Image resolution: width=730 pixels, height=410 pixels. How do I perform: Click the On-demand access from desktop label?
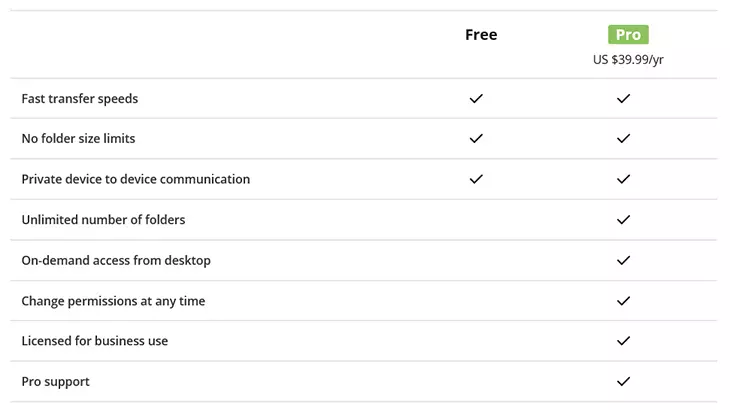pyautogui.click(x=116, y=261)
